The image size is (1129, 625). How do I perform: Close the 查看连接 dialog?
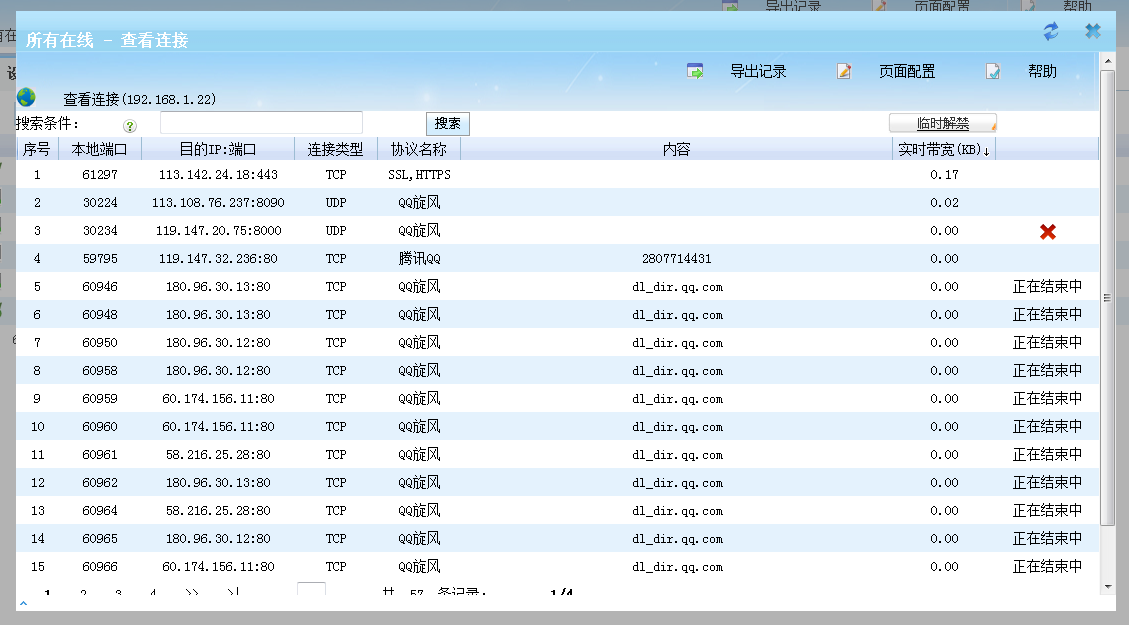click(1093, 32)
